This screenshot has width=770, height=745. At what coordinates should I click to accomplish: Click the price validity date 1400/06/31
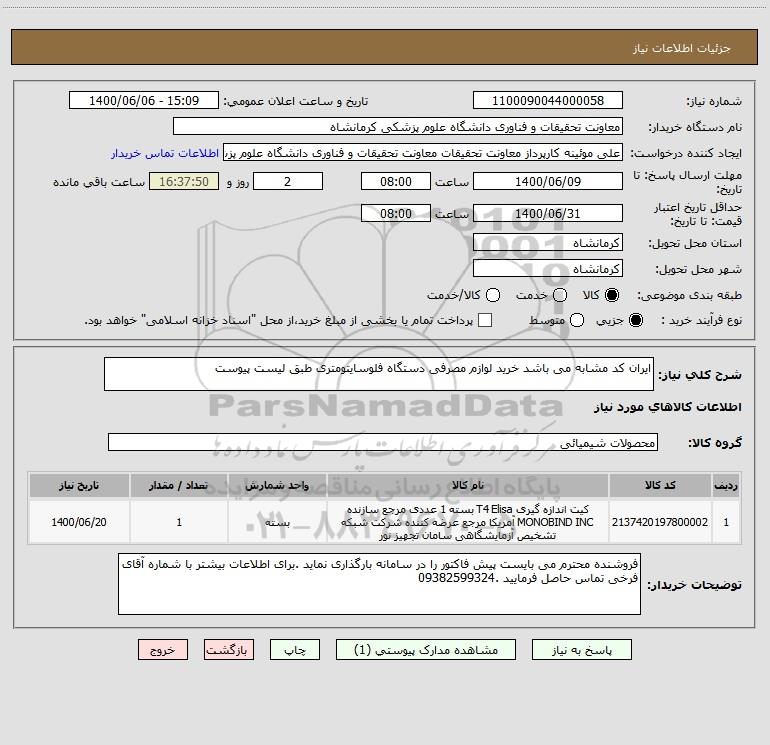pos(548,213)
